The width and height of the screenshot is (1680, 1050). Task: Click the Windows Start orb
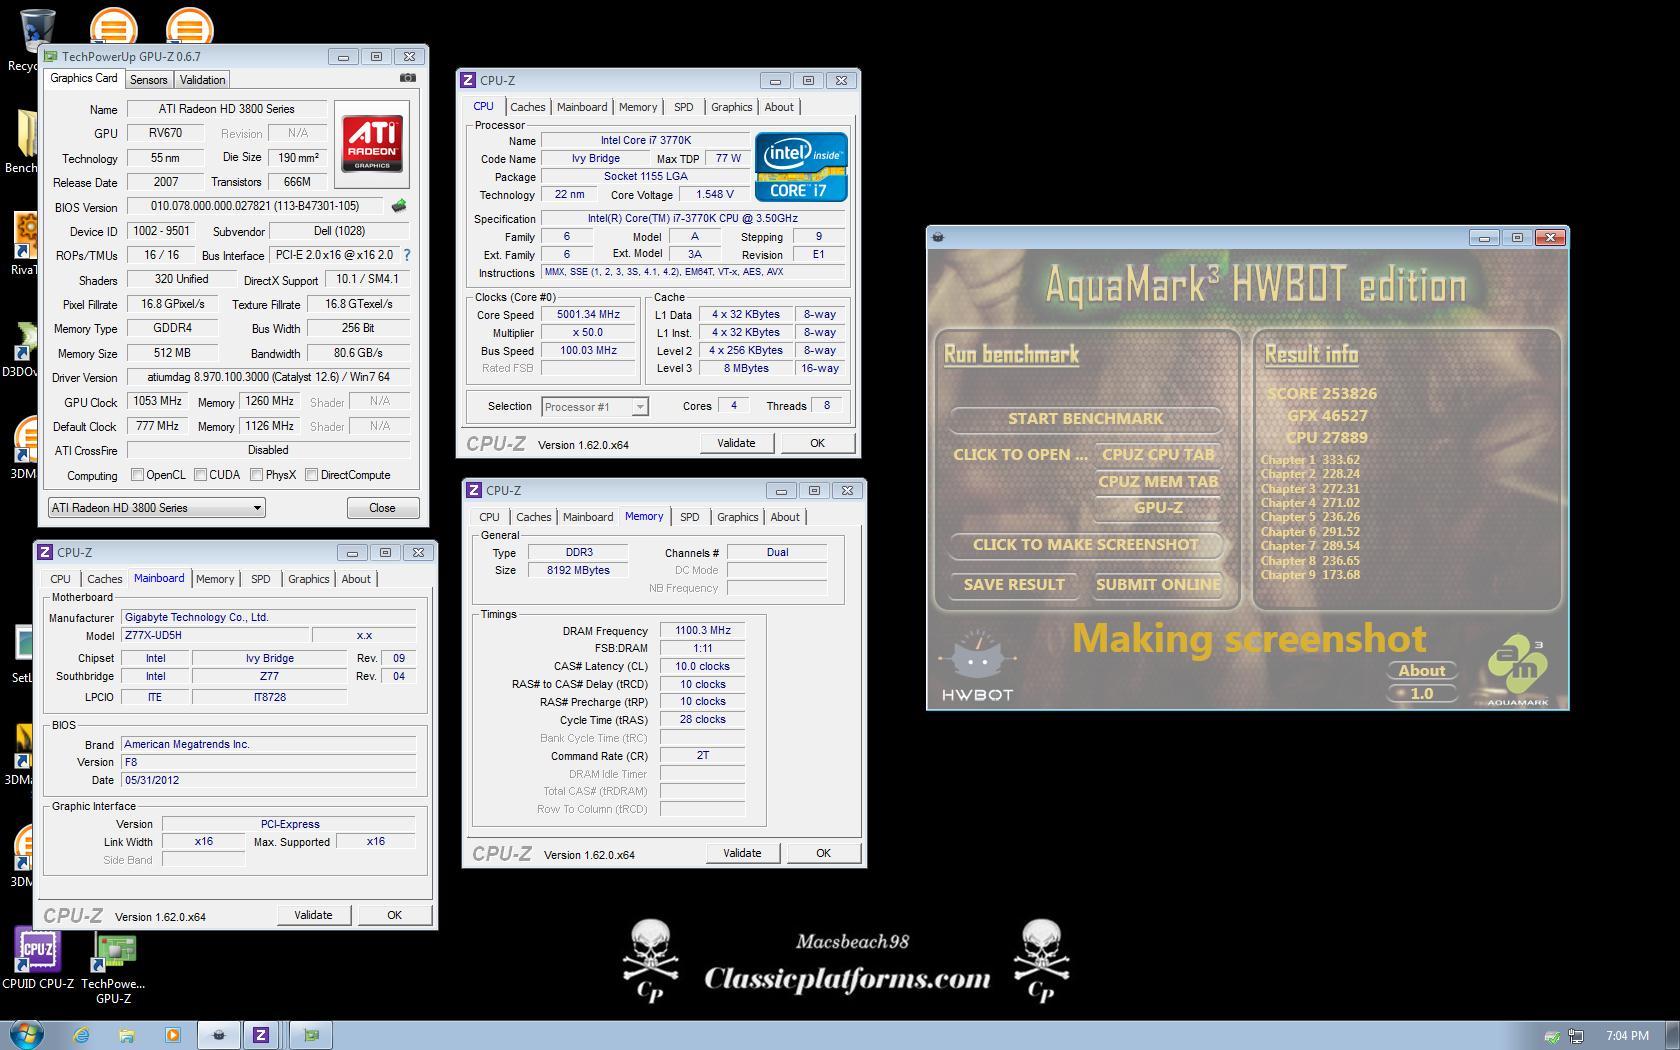(x=26, y=1035)
